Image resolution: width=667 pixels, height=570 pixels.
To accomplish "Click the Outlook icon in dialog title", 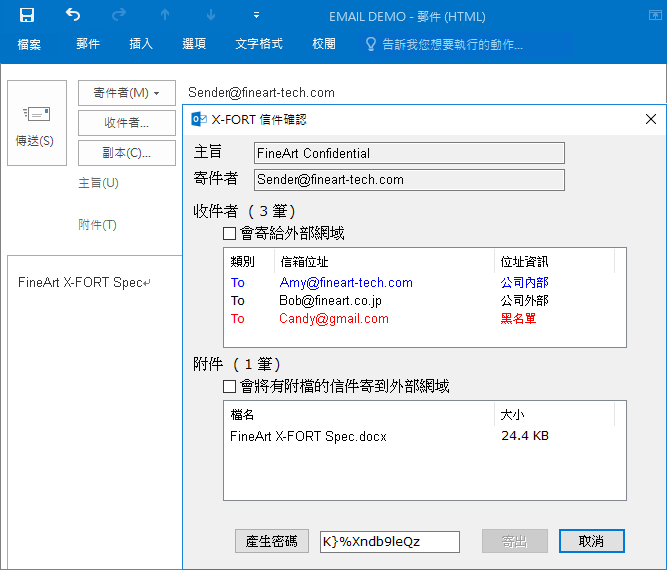I will pos(199,120).
